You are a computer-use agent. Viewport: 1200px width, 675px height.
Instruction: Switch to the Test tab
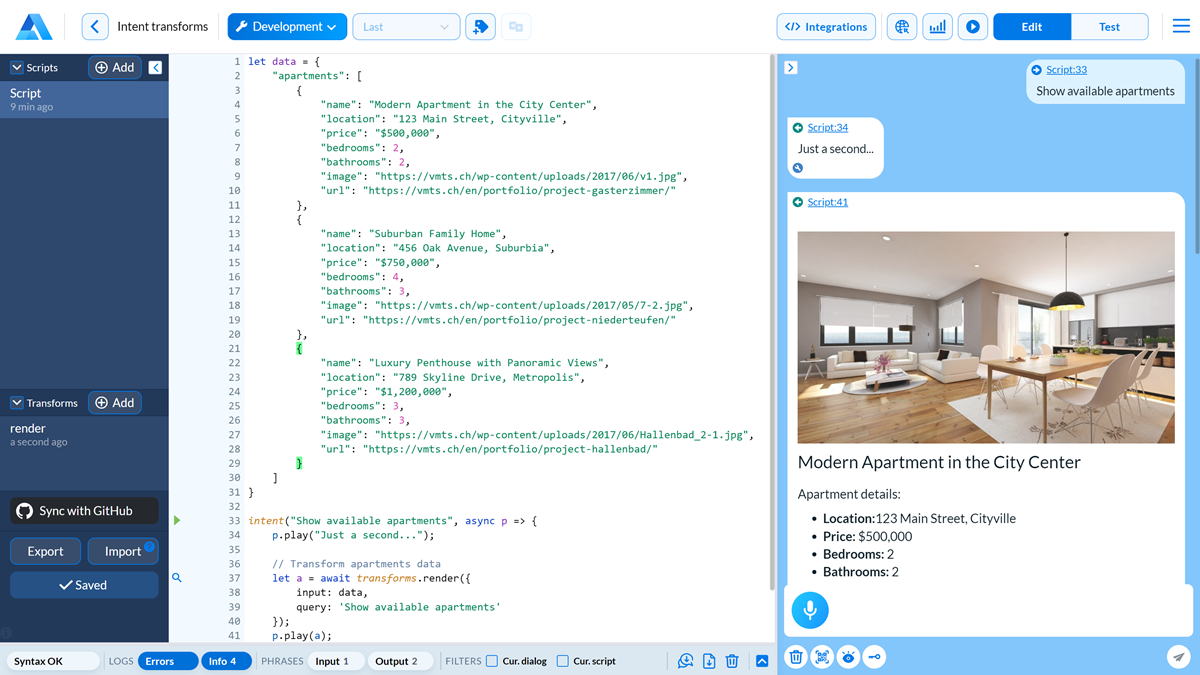1110,27
